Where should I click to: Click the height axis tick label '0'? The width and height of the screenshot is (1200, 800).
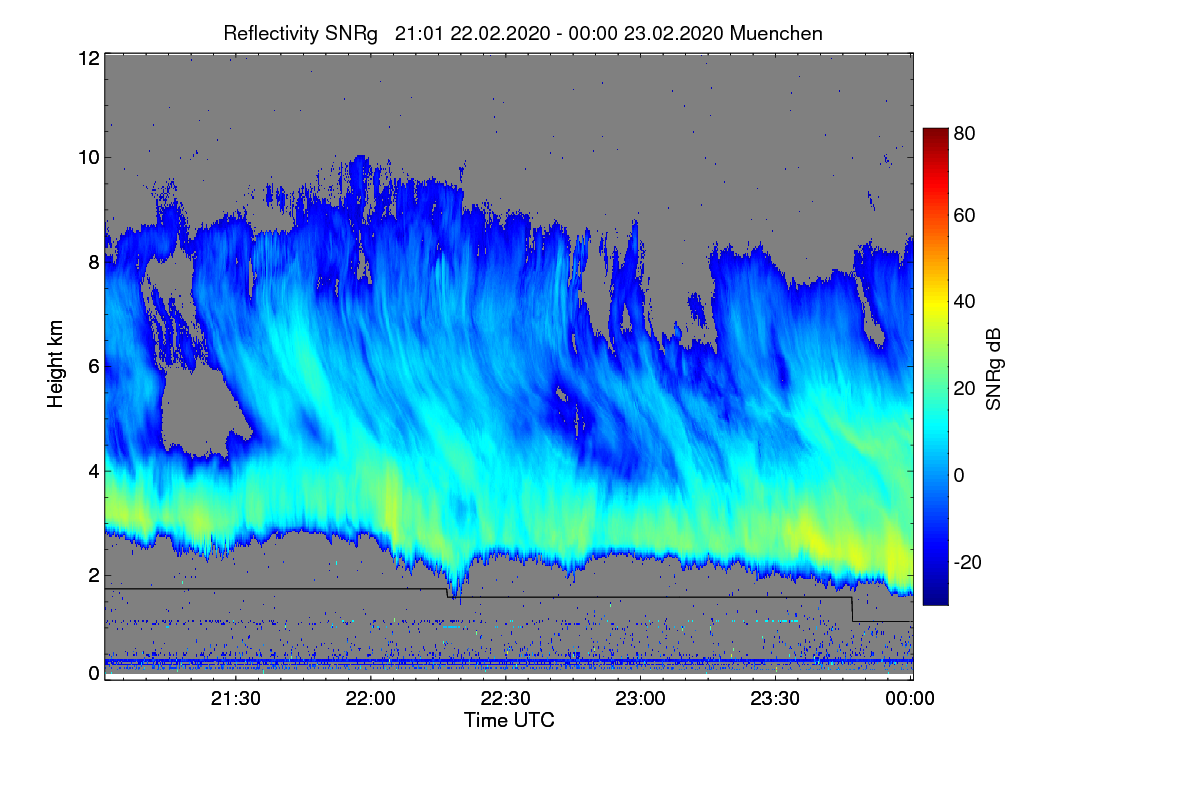tap(93, 673)
